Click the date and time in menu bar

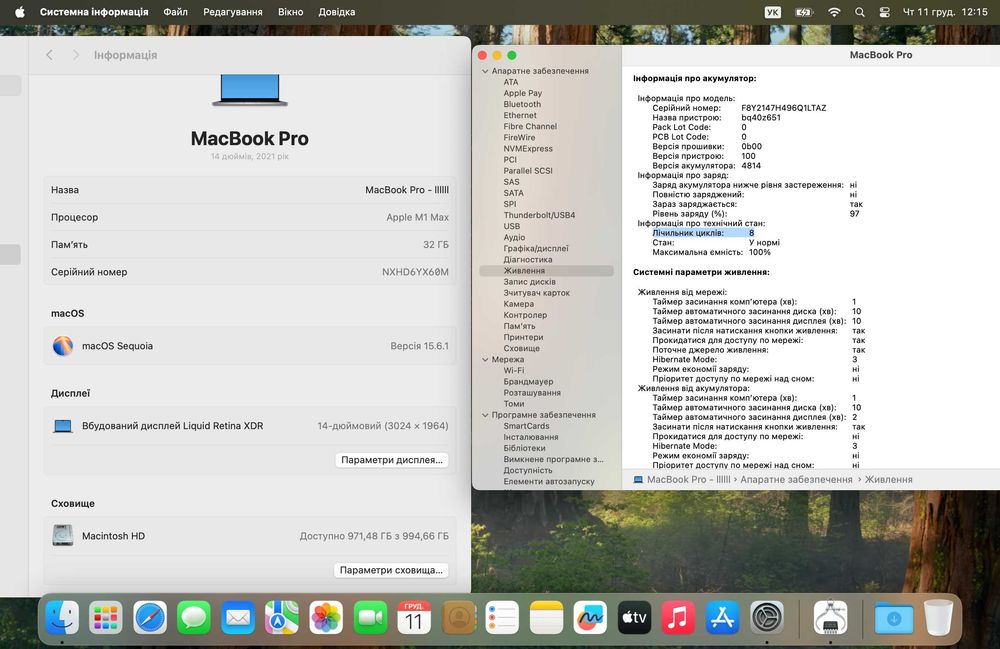(x=945, y=12)
